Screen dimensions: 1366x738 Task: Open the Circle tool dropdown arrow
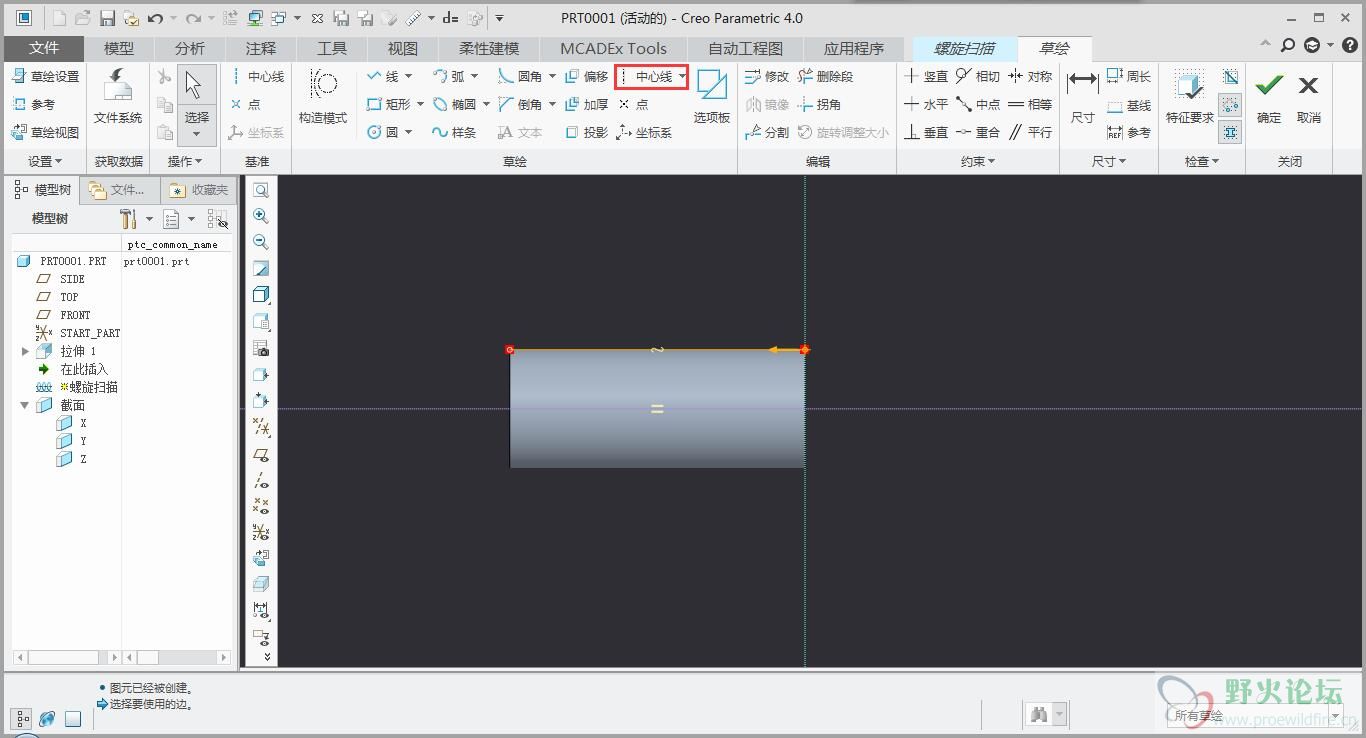coord(408,132)
